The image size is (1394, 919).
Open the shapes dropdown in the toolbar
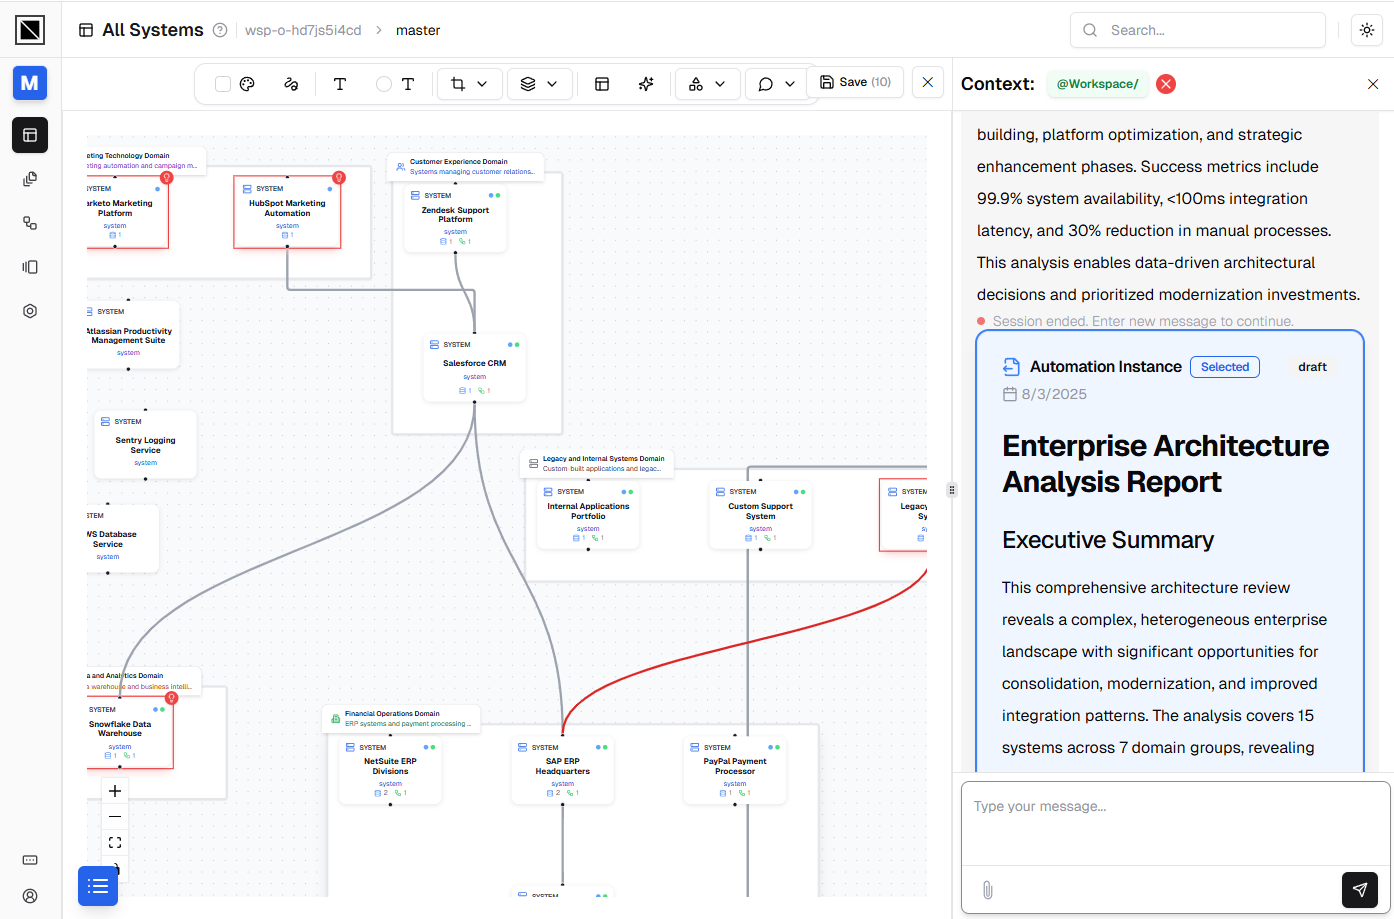point(707,84)
